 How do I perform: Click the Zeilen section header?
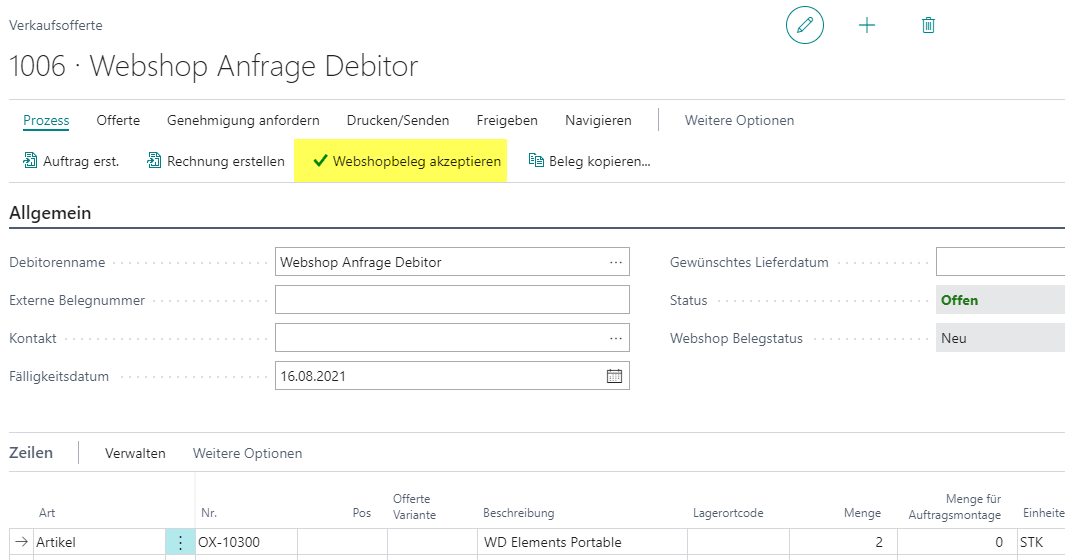(31, 453)
